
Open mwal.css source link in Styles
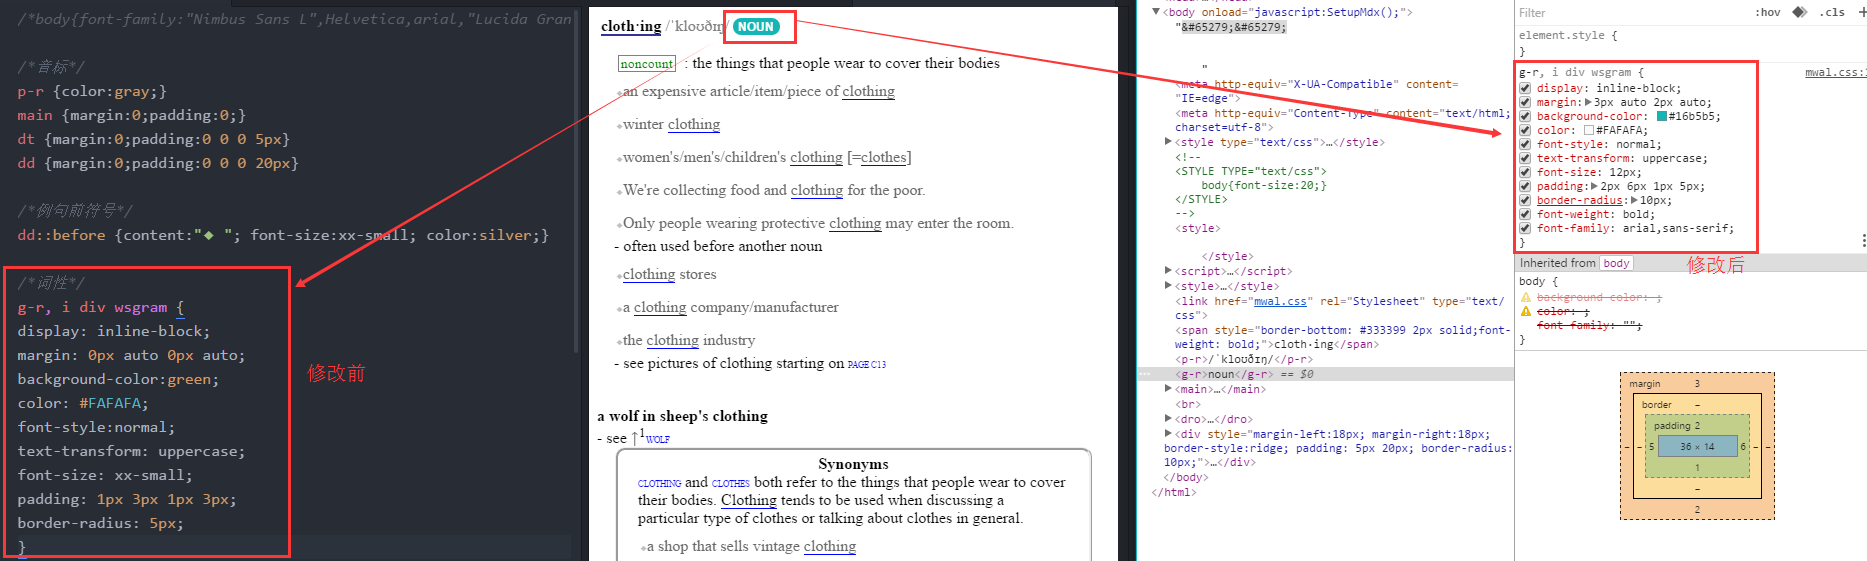coord(1835,72)
